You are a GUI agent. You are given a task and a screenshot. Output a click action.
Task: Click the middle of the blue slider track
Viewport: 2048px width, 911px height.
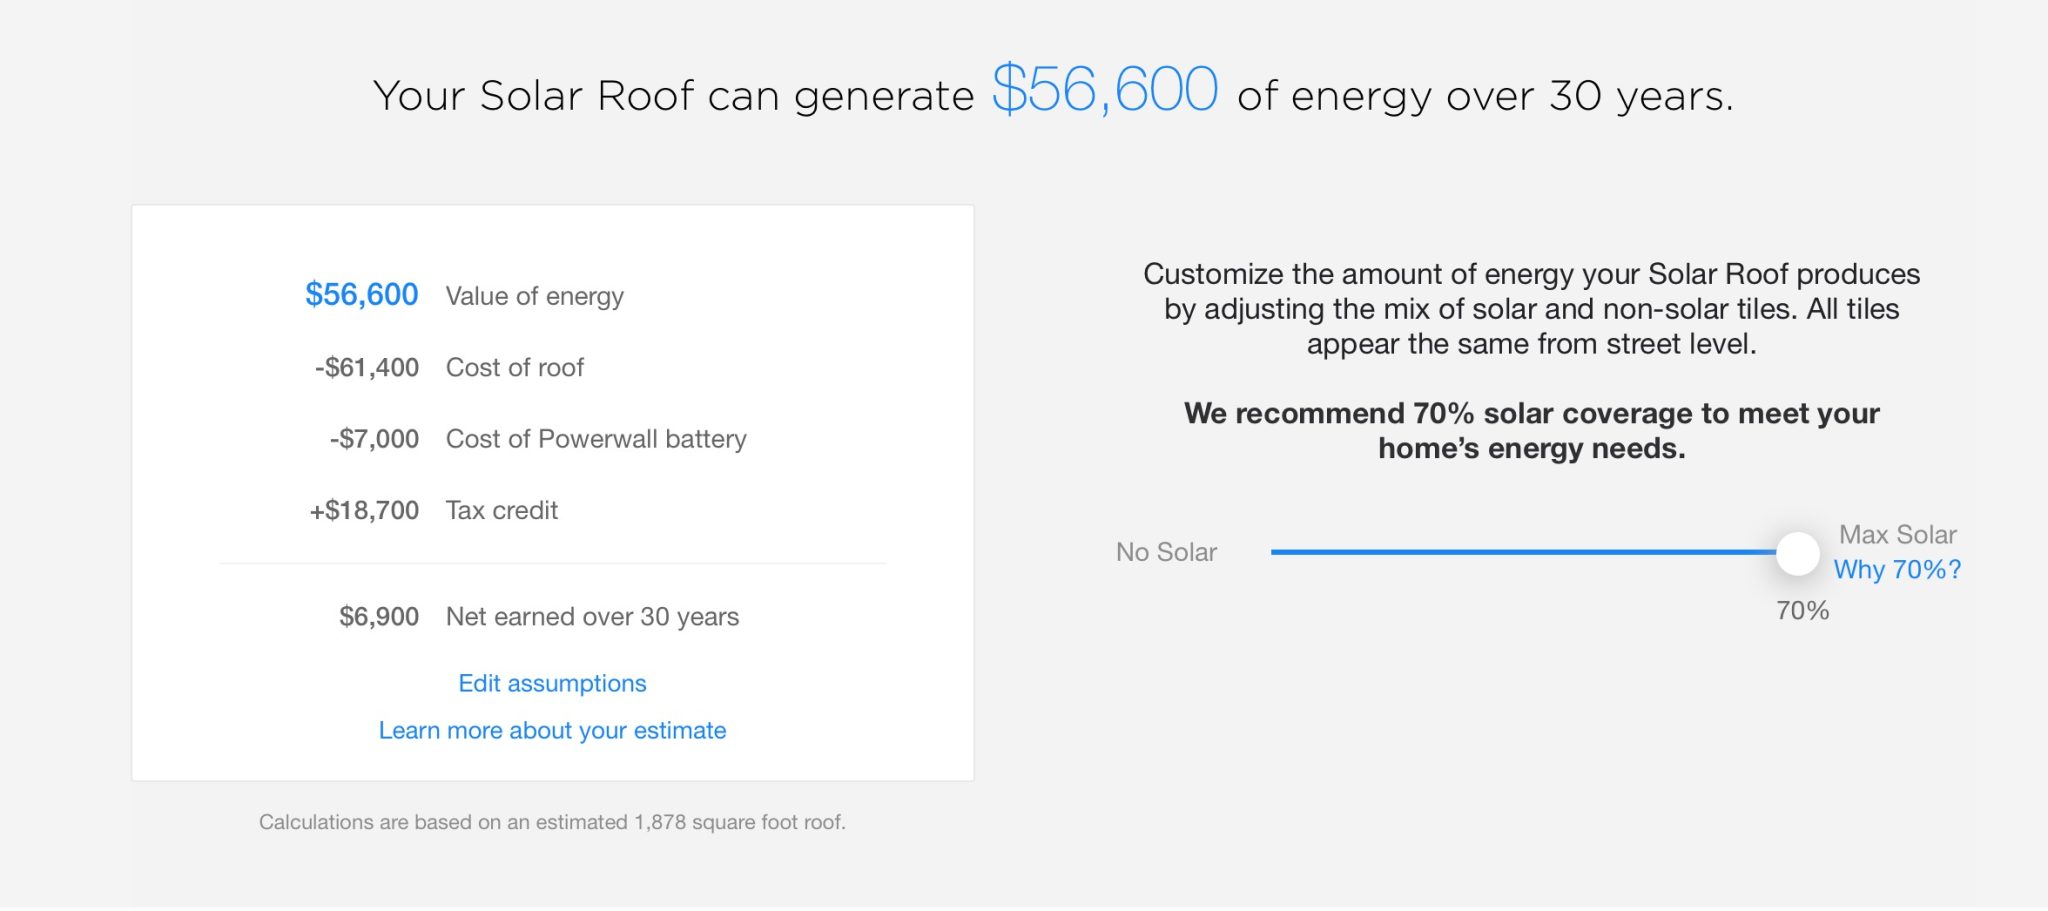[1523, 552]
